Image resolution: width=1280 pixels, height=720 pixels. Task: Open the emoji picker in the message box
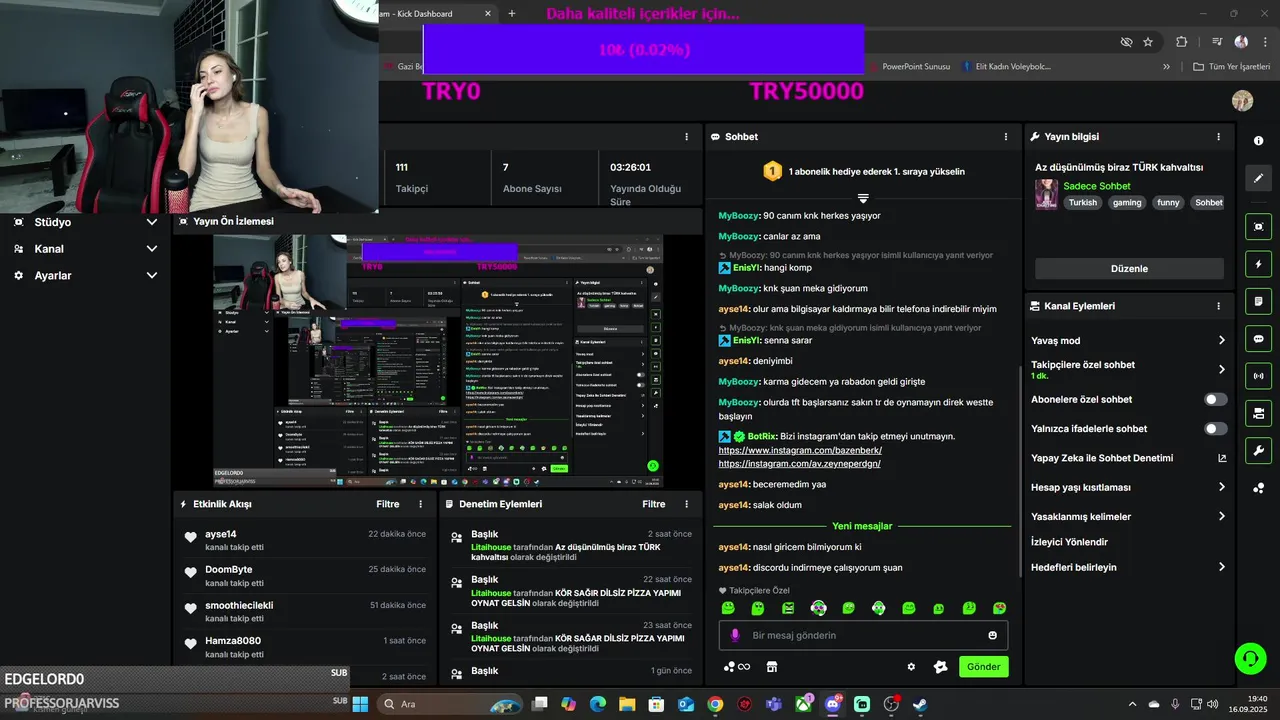click(x=992, y=635)
